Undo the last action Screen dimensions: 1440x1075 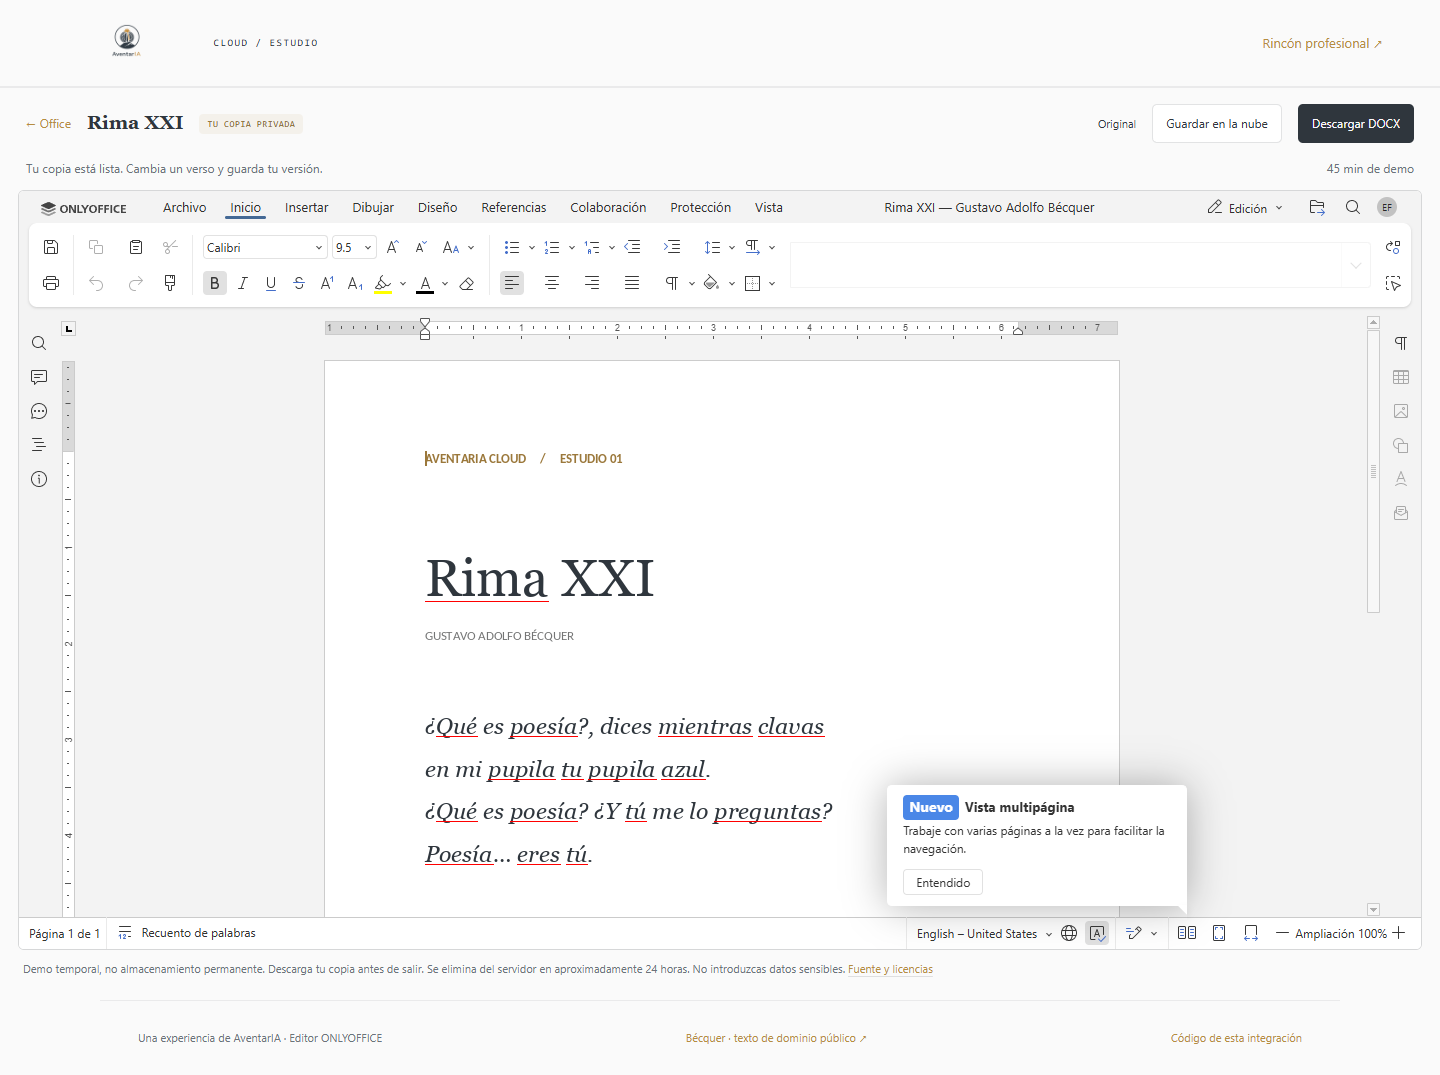pos(96,283)
